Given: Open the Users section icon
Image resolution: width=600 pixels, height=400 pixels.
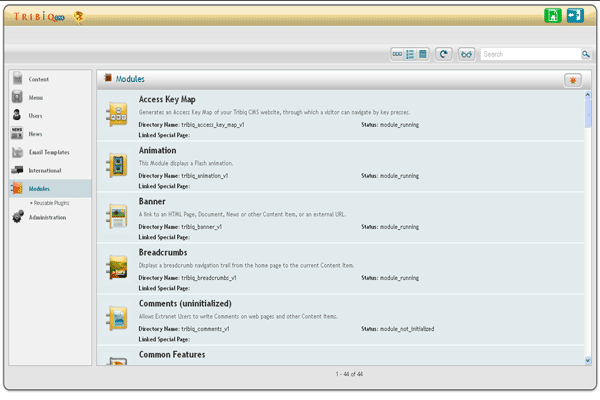Looking at the screenshot, I should 17,114.
